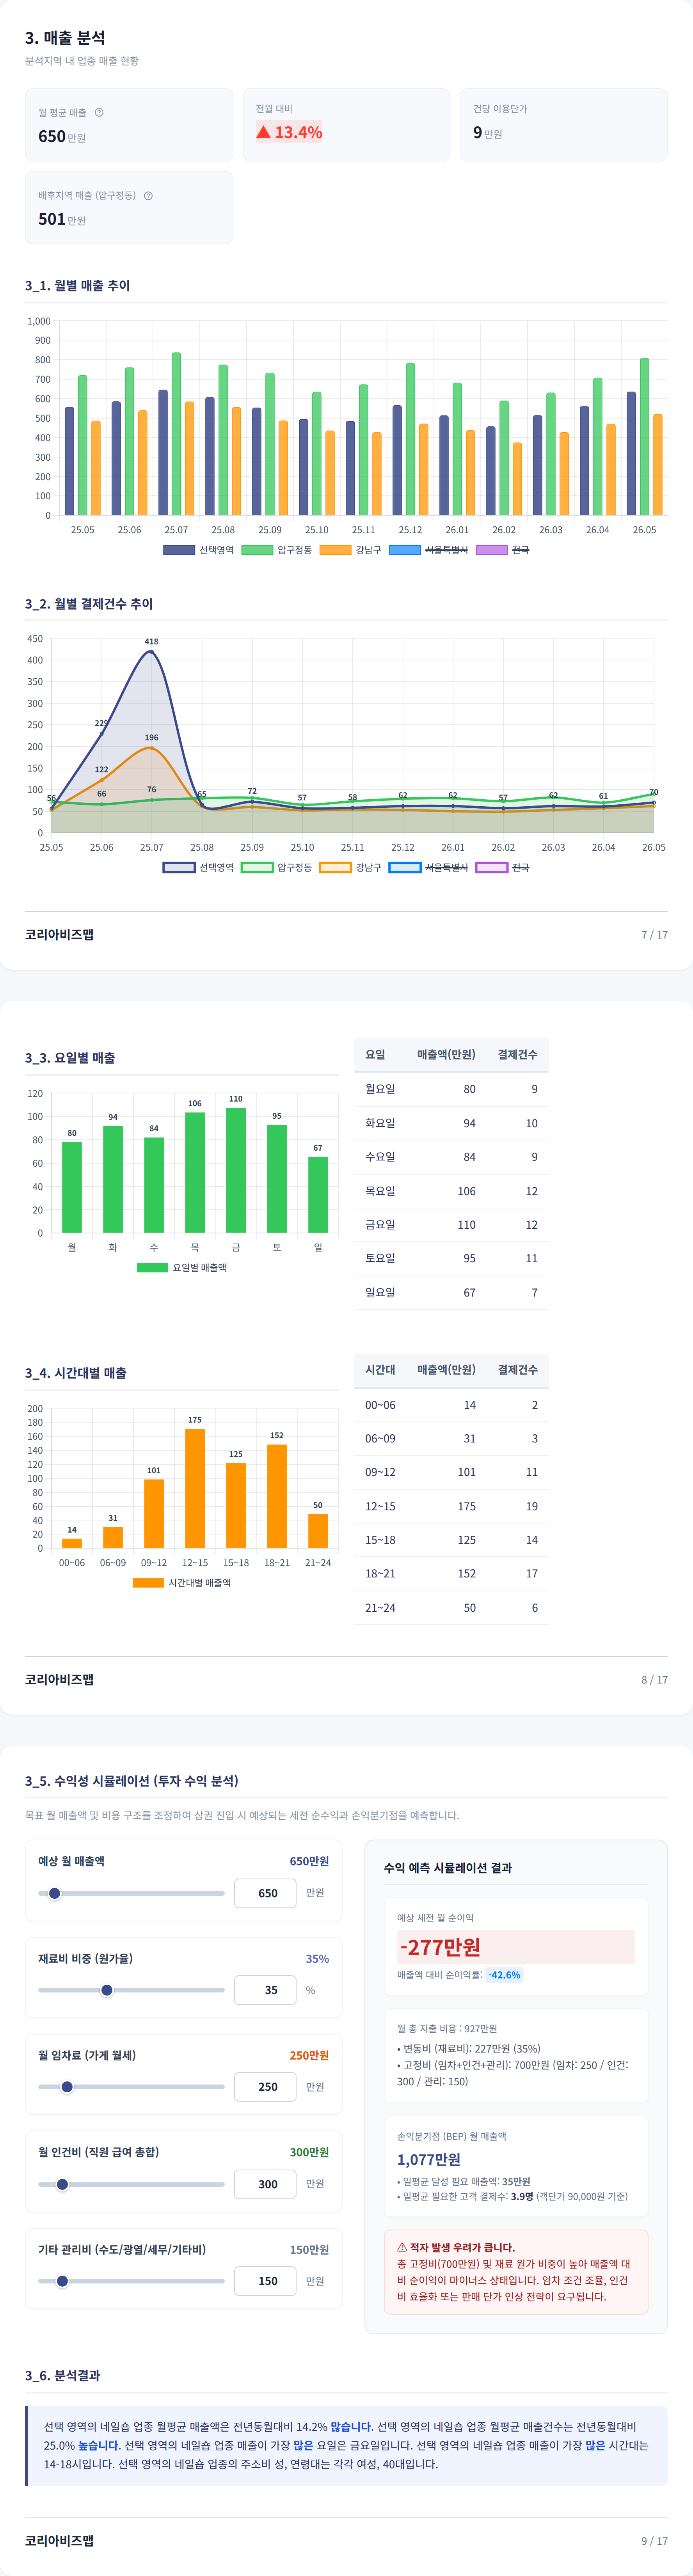Click the 3_6. 분석결과 heading
Screen dimensions: 693x2576
coord(62,2375)
